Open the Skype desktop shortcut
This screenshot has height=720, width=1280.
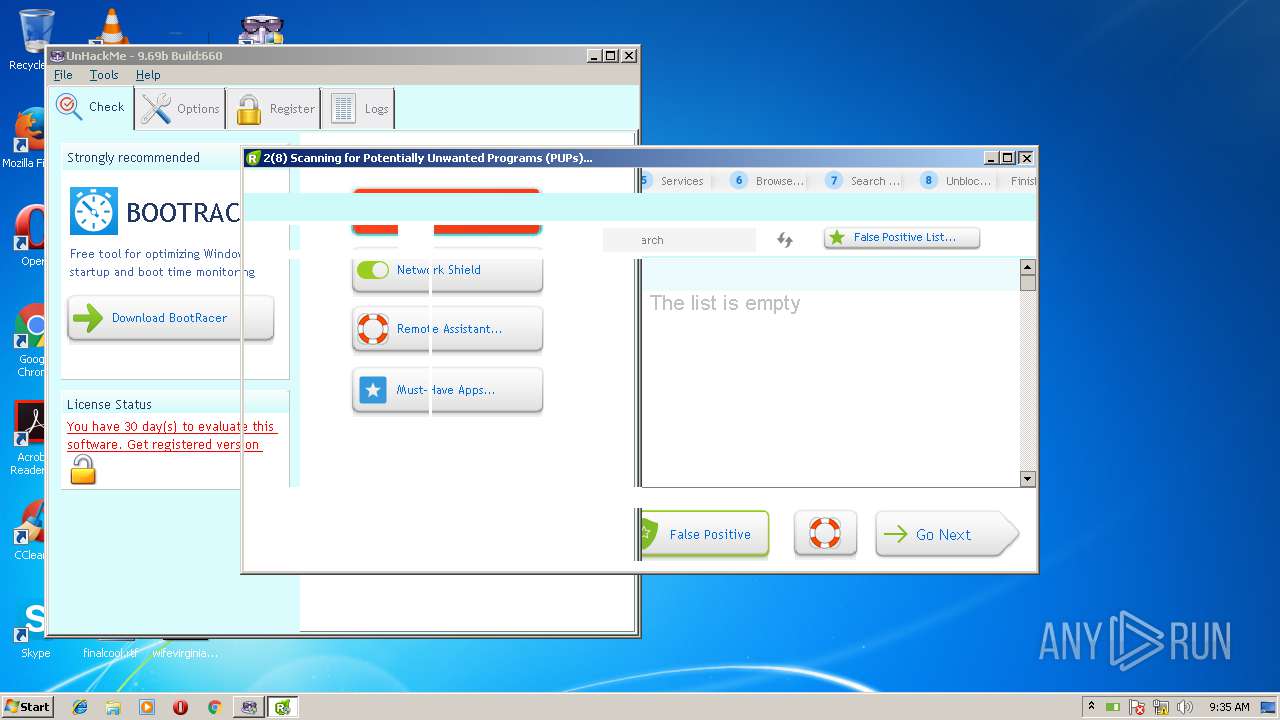[35, 630]
